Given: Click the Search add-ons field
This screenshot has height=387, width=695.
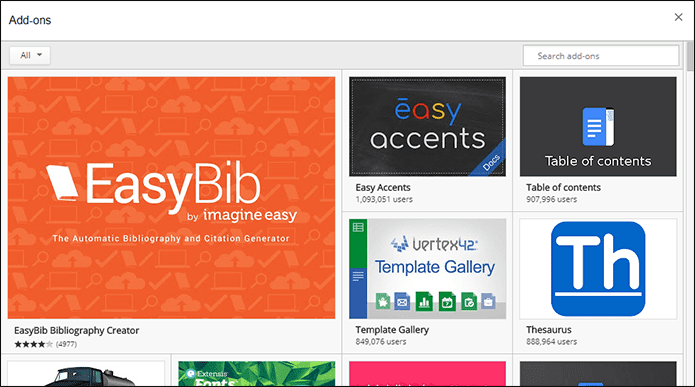Looking at the screenshot, I should coord(601,56).
